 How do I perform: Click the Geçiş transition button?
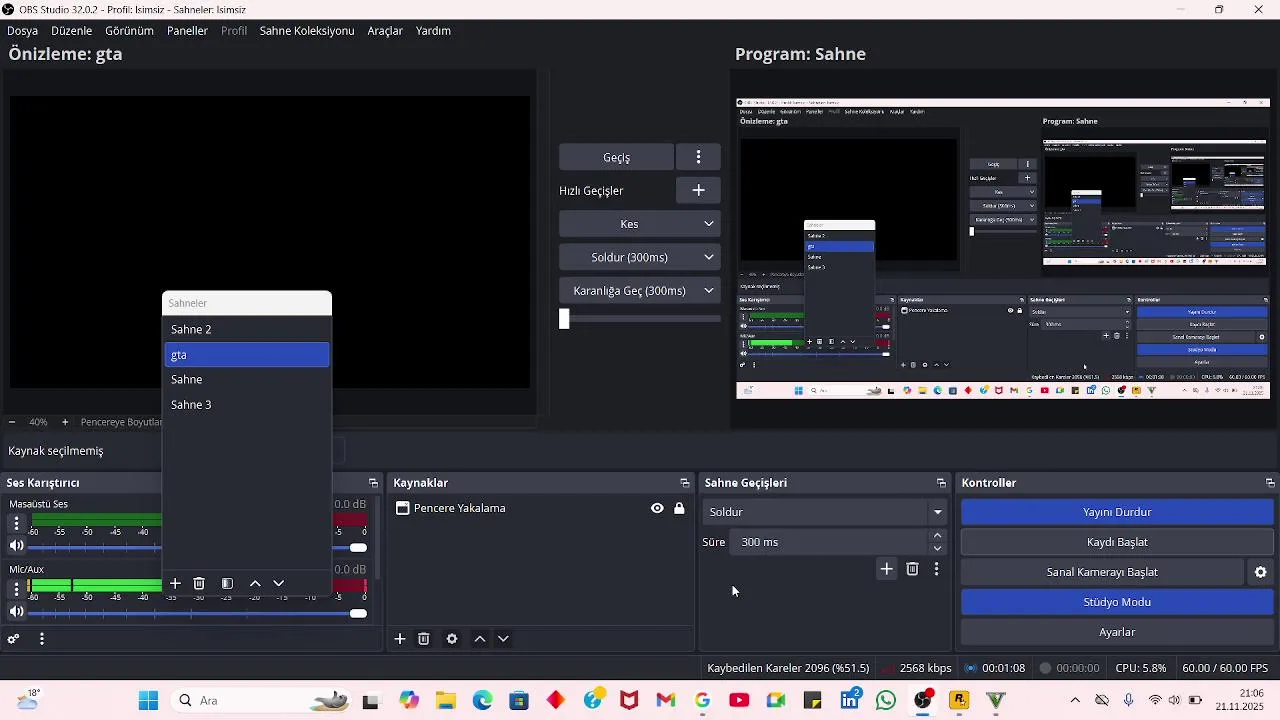pos(616,157)
